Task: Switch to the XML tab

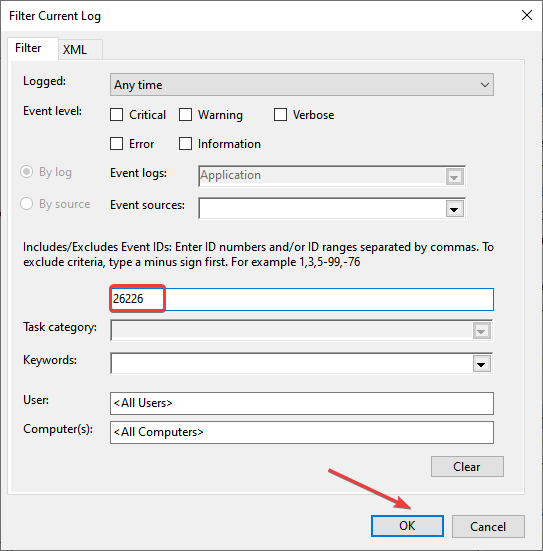Action: pos(80,49)
